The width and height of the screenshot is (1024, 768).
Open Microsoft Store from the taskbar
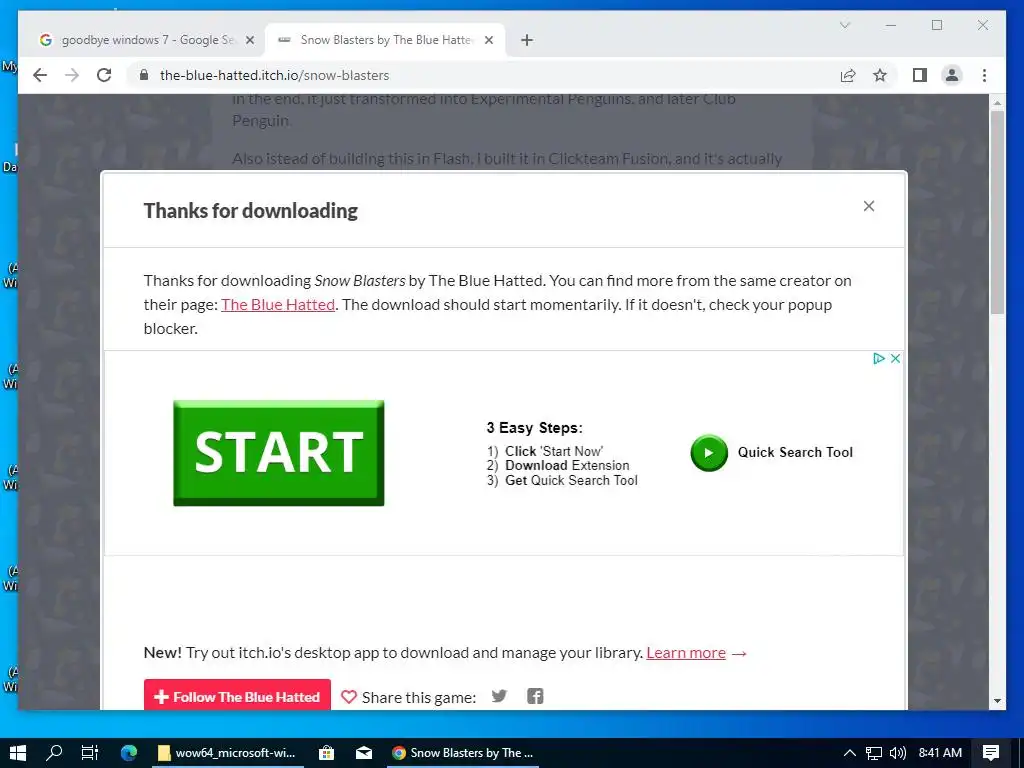(x=327, y=753)
